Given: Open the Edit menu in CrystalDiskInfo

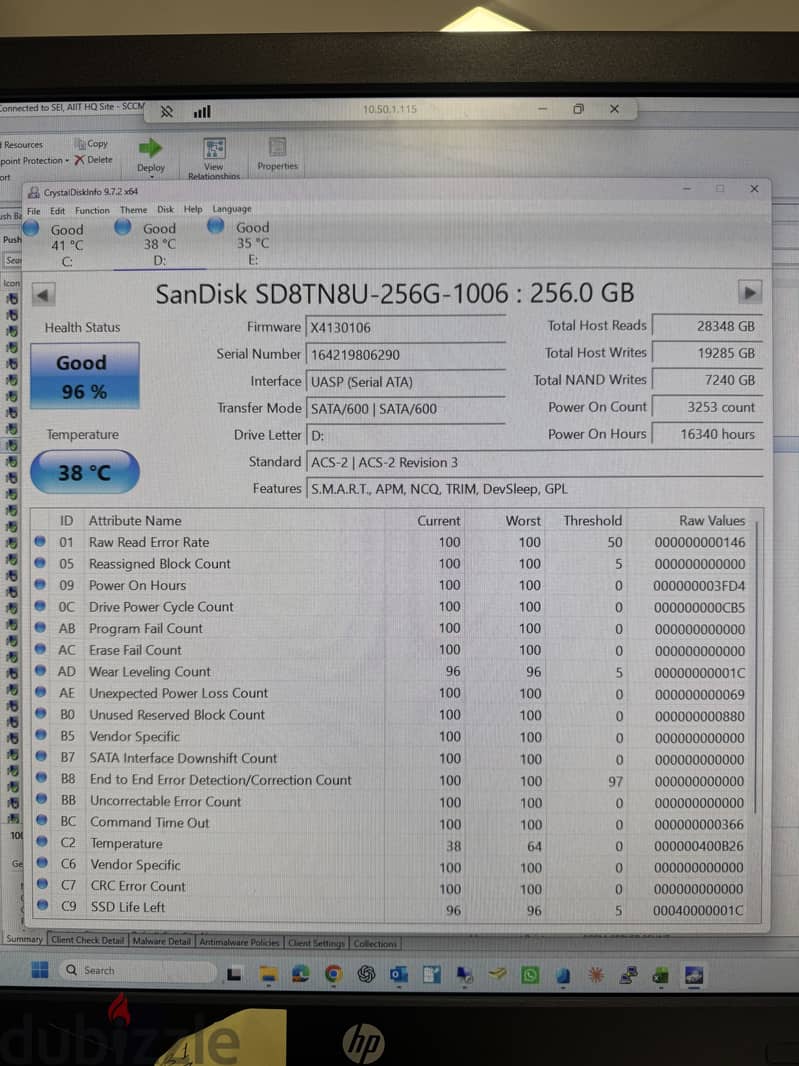Looking at the screenshot, I should (x=58, y=211).
